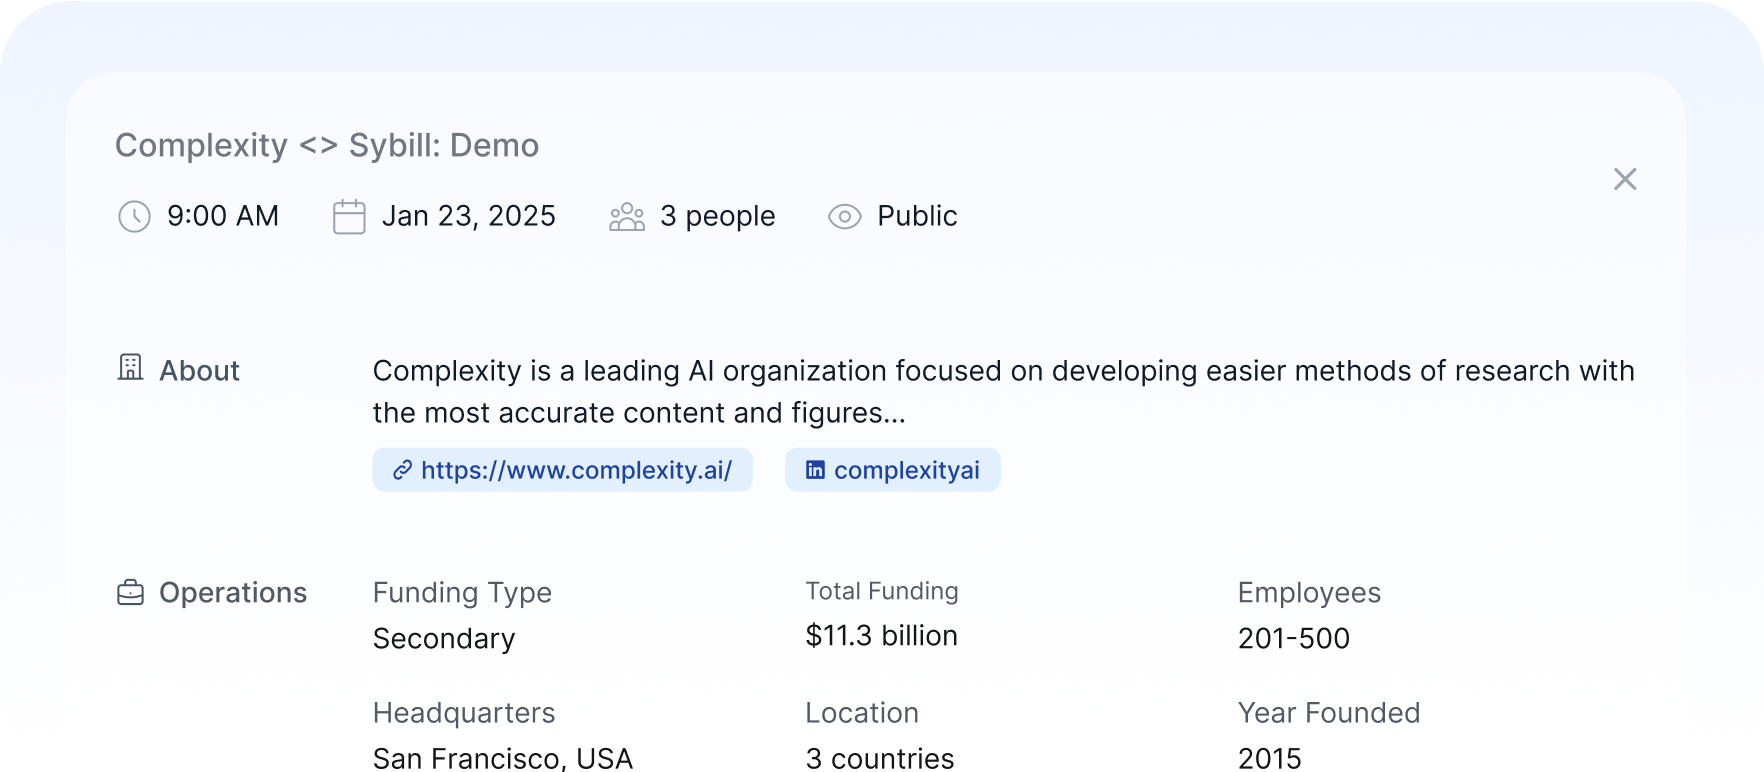Viewport: 1764px width, 772px height.
Task: Click the 'Location' label
Action: [x=862, y=713]
